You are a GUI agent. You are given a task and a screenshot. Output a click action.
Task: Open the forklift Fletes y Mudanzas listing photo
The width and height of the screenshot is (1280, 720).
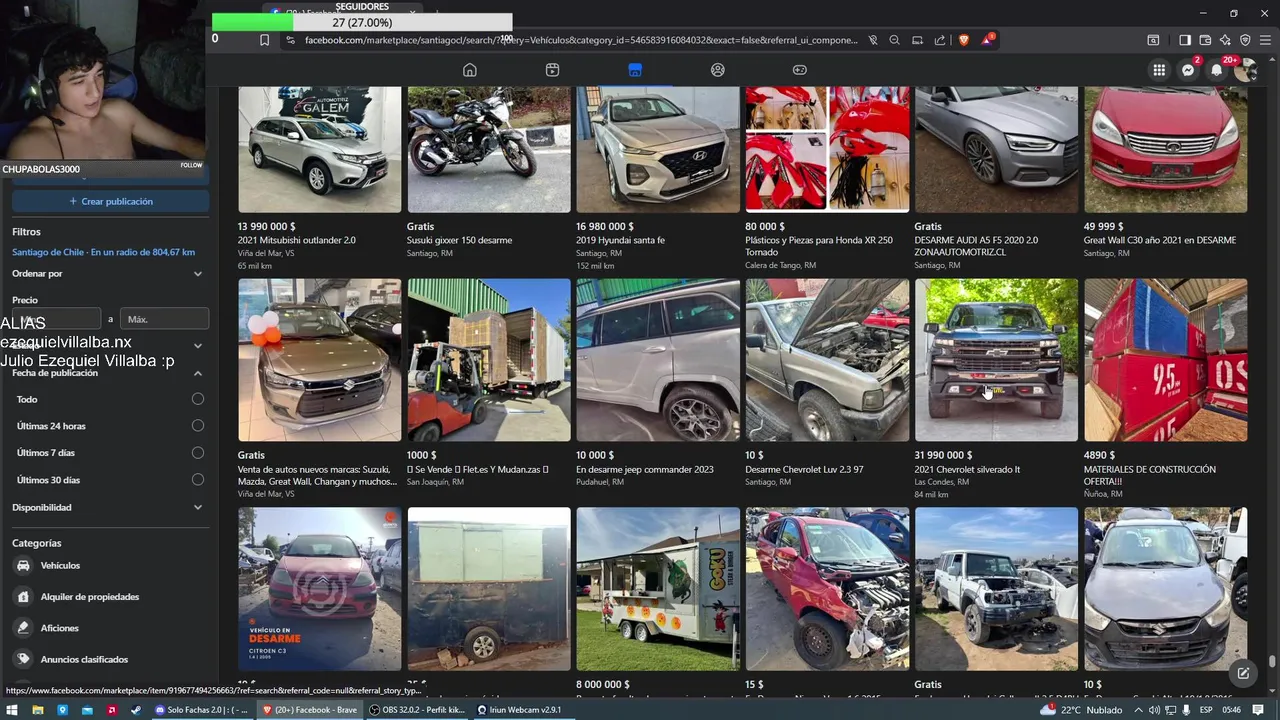[488, 360]
